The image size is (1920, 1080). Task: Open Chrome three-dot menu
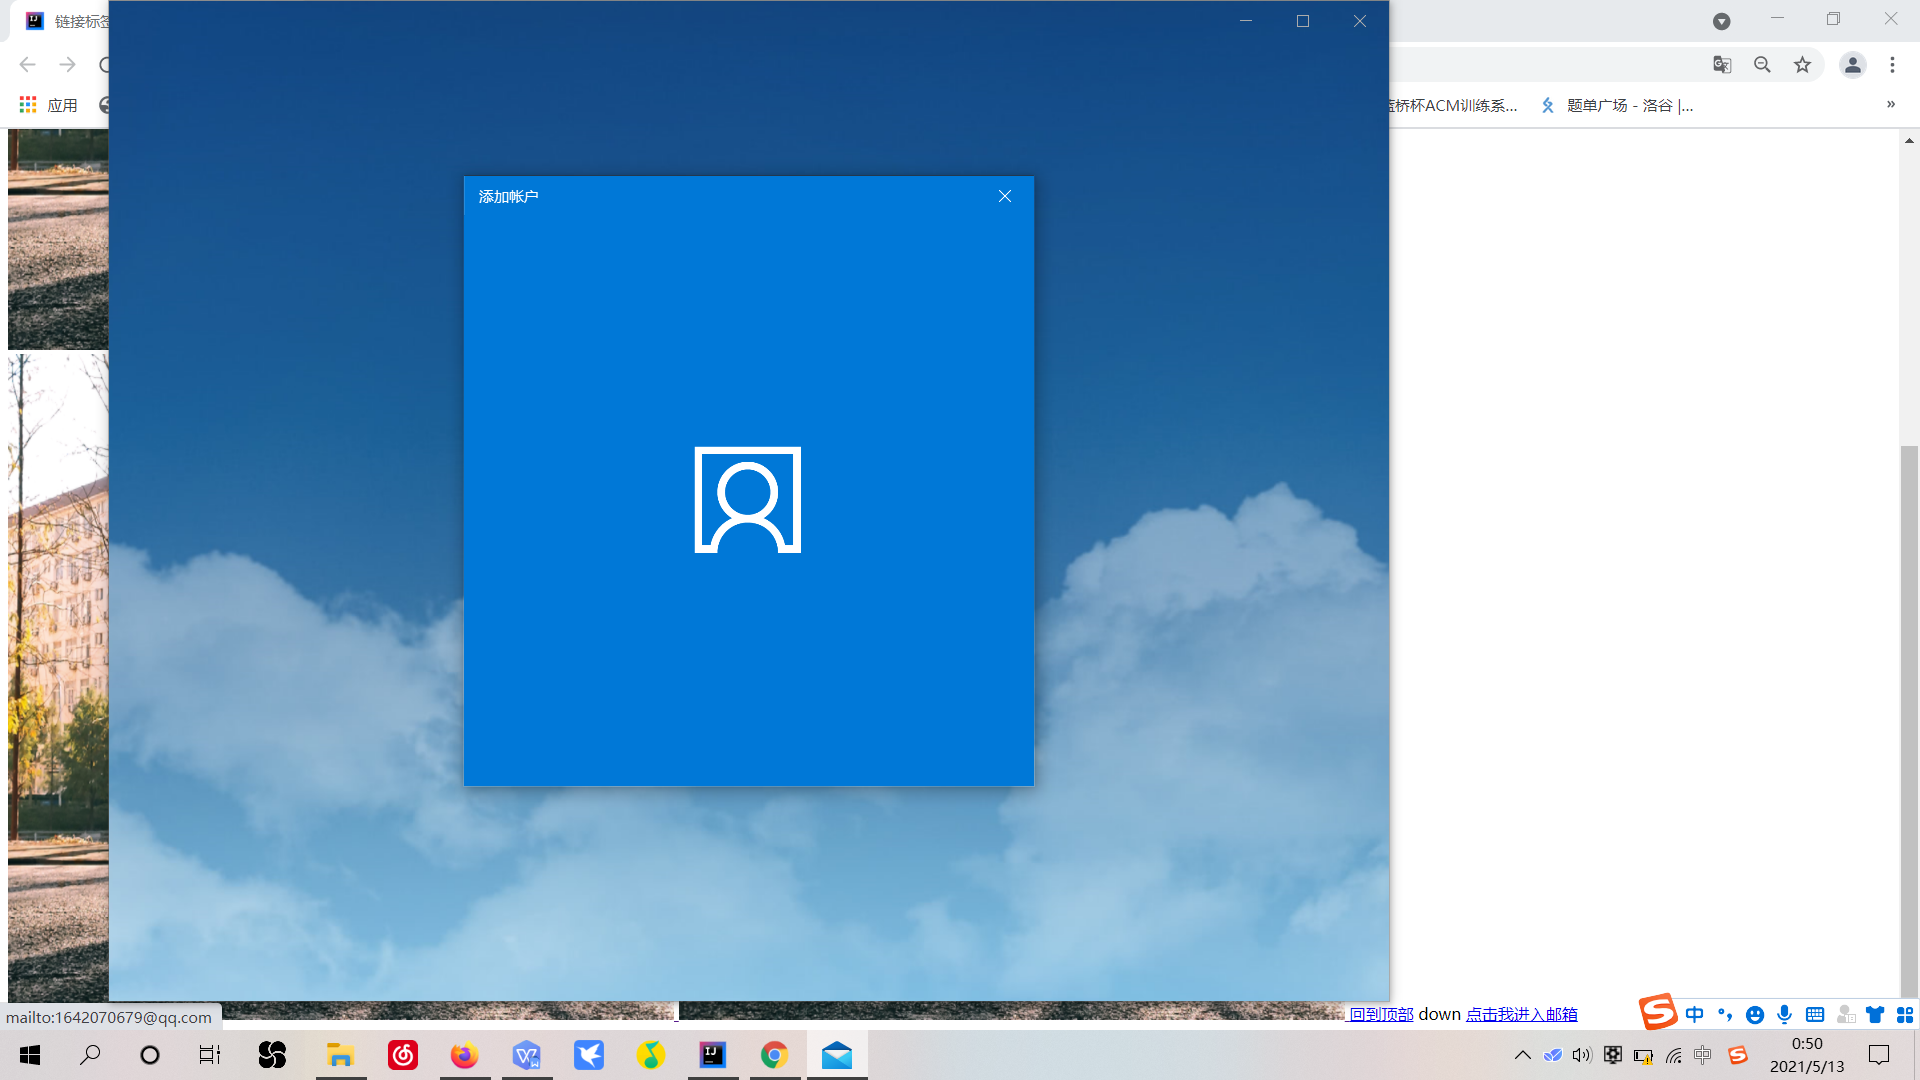coord(1892,65)
